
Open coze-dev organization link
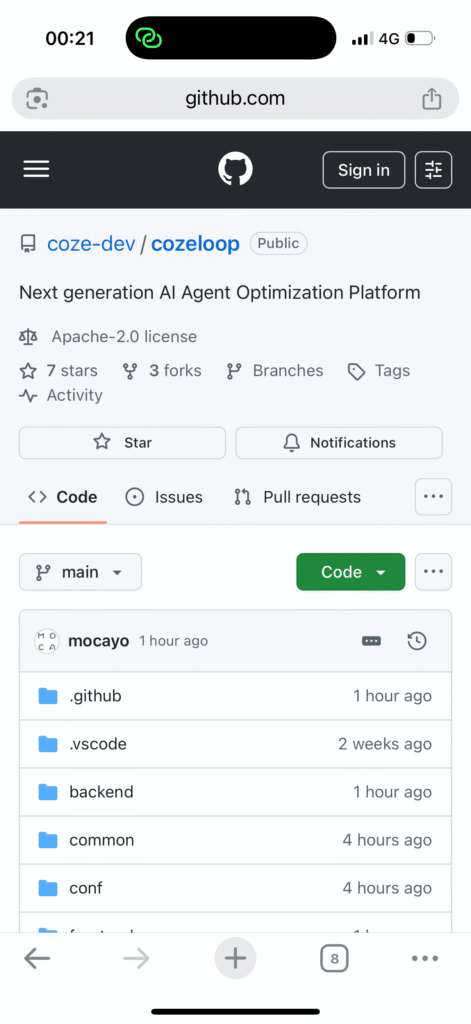[x=91, y=244]
